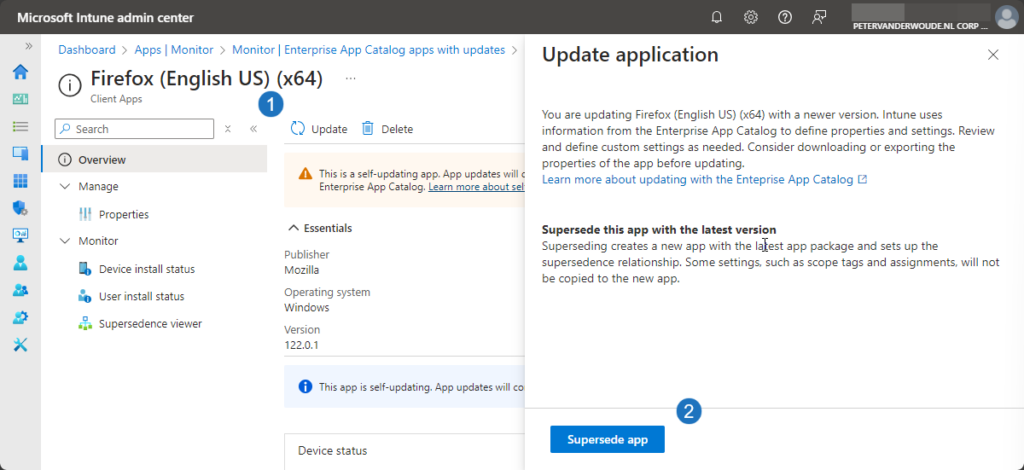Viewport: 1024px width, 470px height.
Task: Click the Update toolbar button
Action: (319, 129)
